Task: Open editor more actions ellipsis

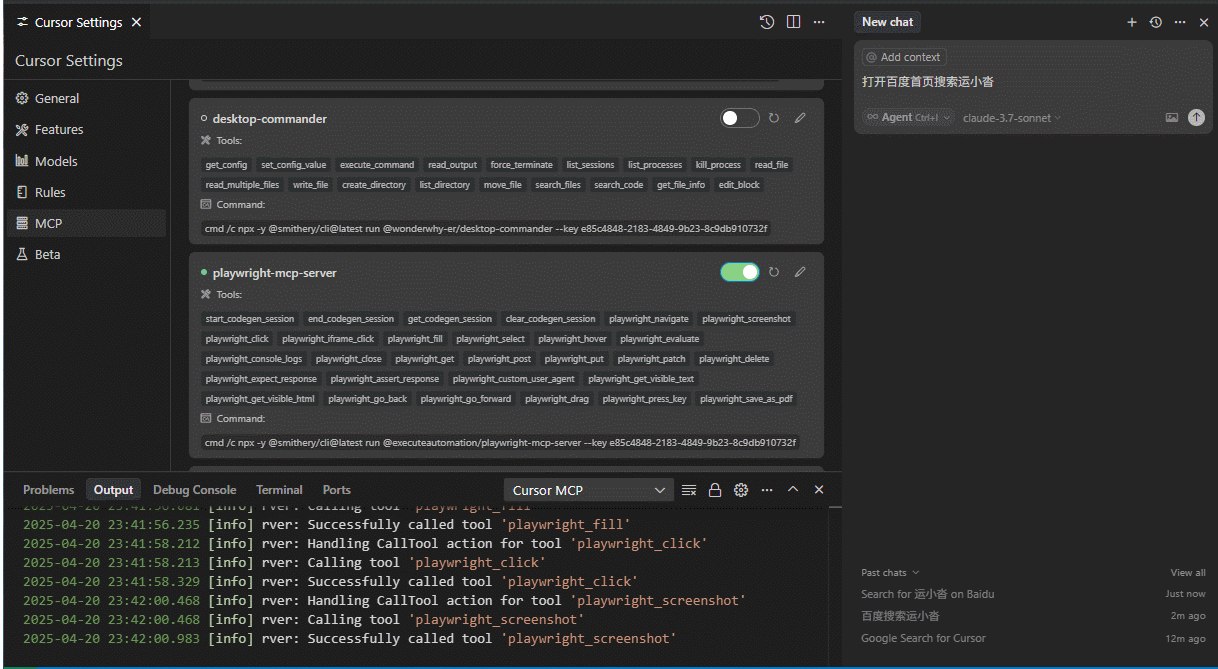Action: [x=819, y=22]
